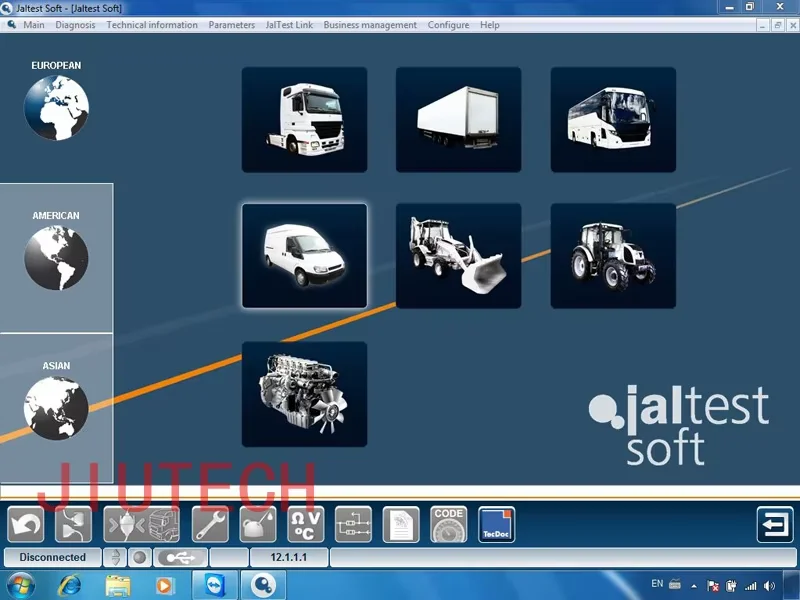Click the network signal tray icon
The height and width of the screenshot is (600, 800).
tap(751, 586)
